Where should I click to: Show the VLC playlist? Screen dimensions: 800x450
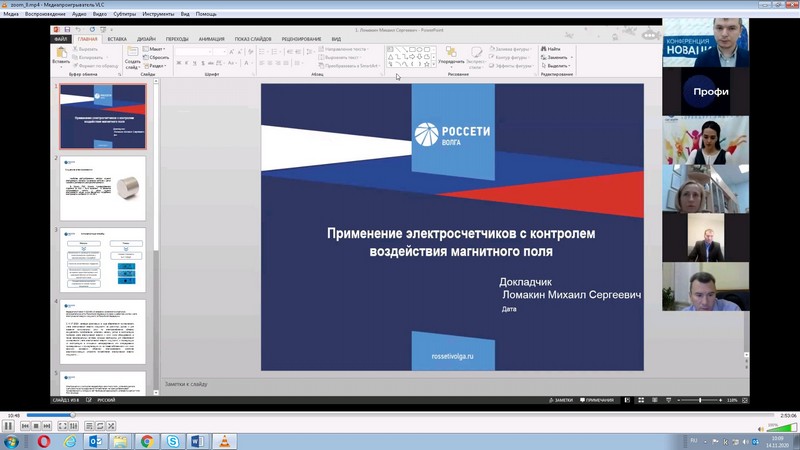pos(89,426)
